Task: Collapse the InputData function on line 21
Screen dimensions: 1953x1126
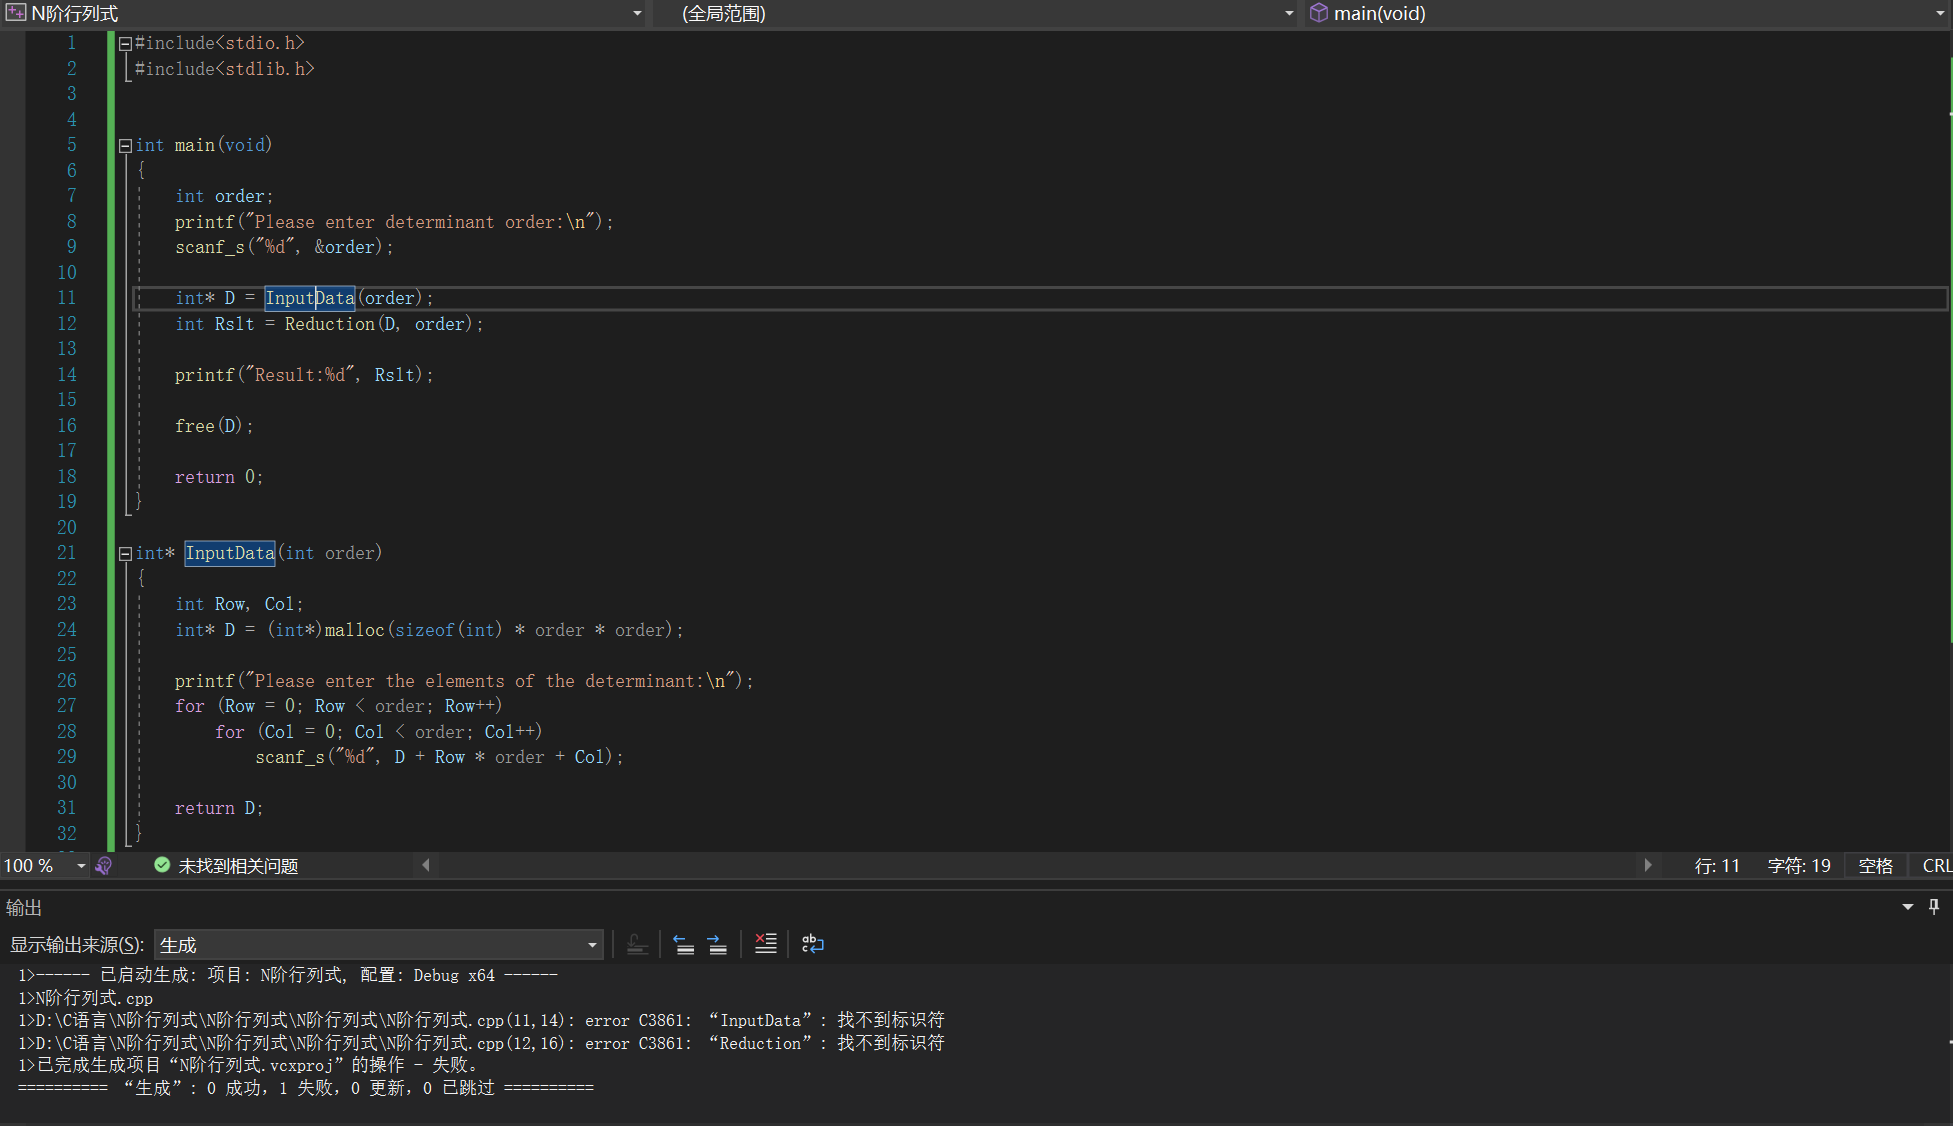Action: (125, 553)
